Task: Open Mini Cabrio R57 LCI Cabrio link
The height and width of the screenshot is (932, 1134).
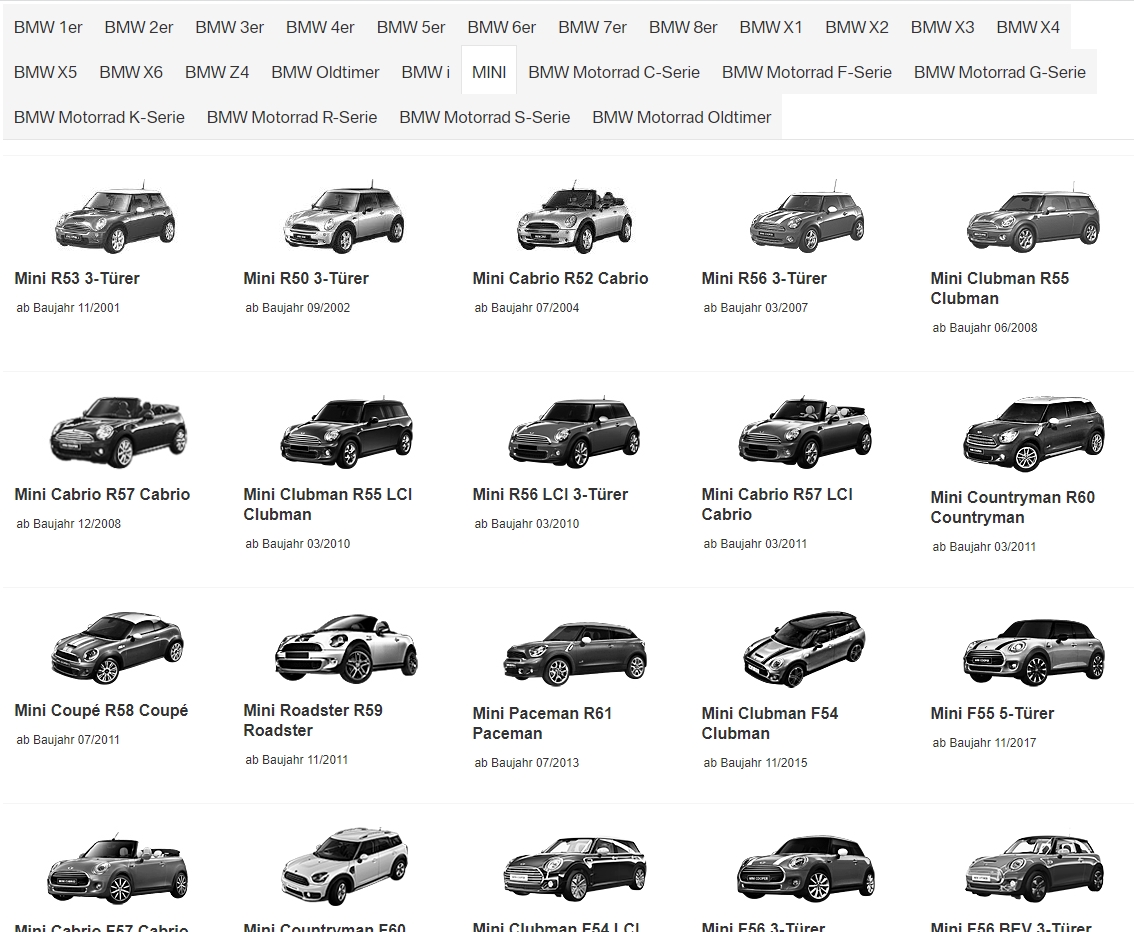Action: click(x=776, y=504)
